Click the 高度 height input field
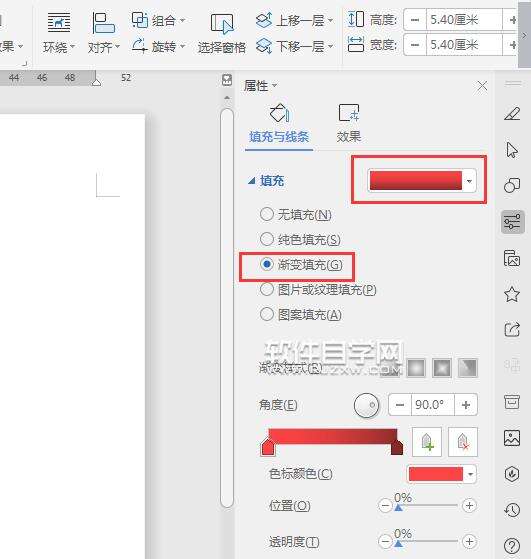 coord(464,20)
